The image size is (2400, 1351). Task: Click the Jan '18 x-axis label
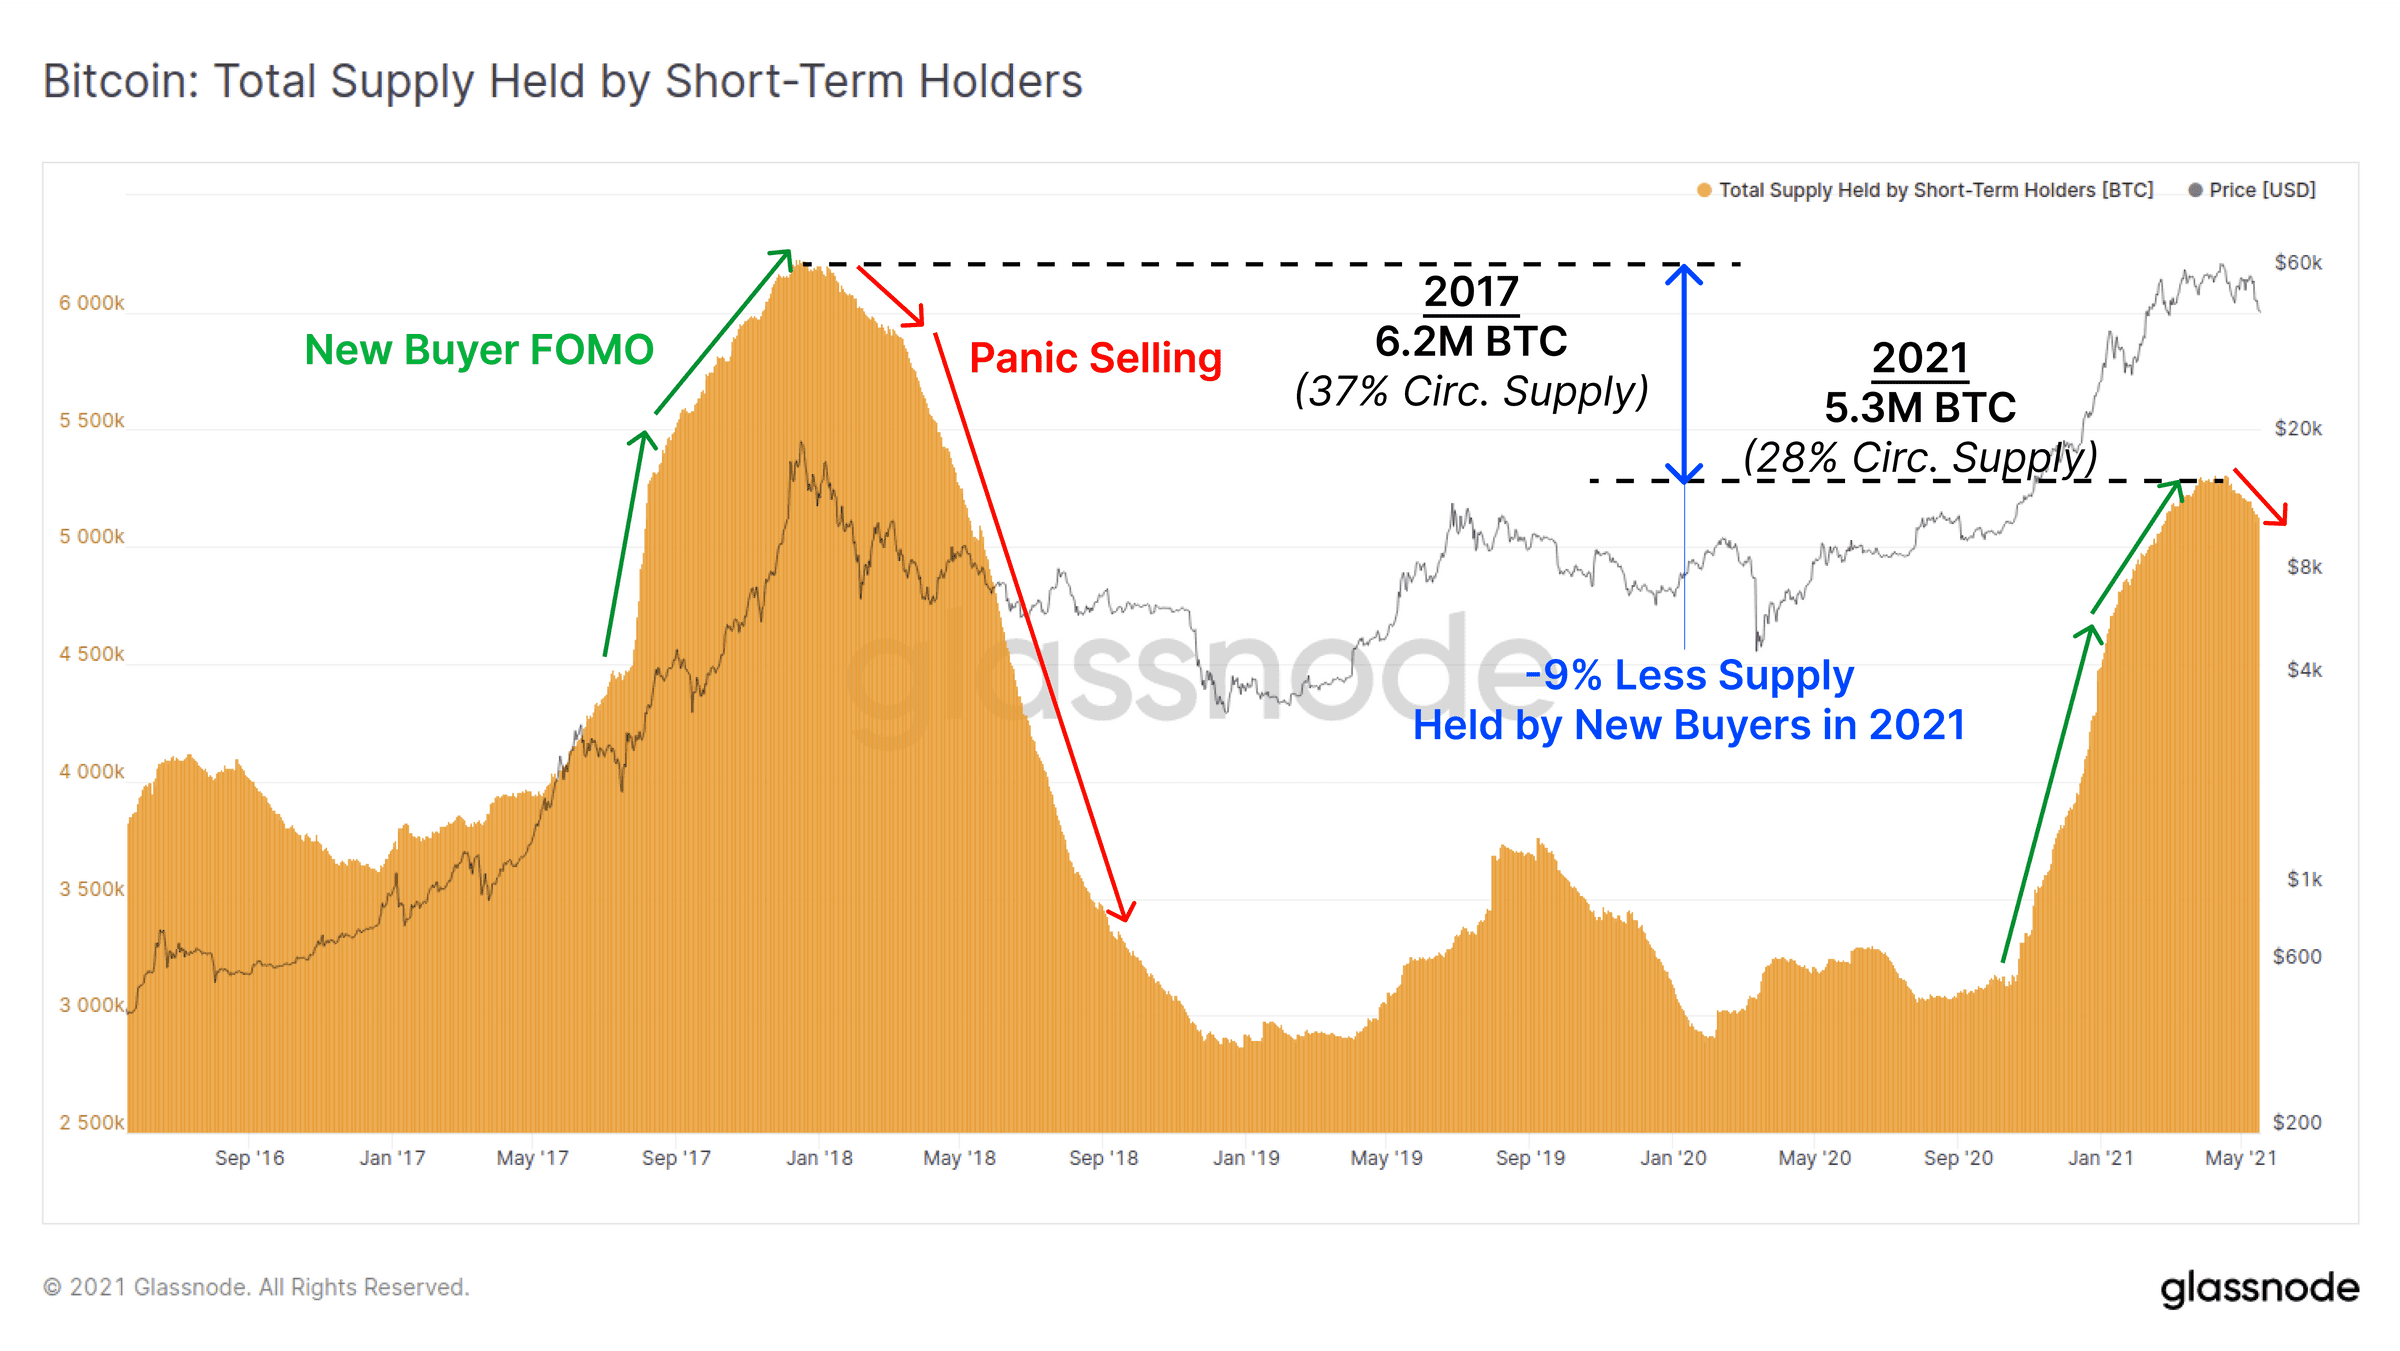tap(819, 1158)
